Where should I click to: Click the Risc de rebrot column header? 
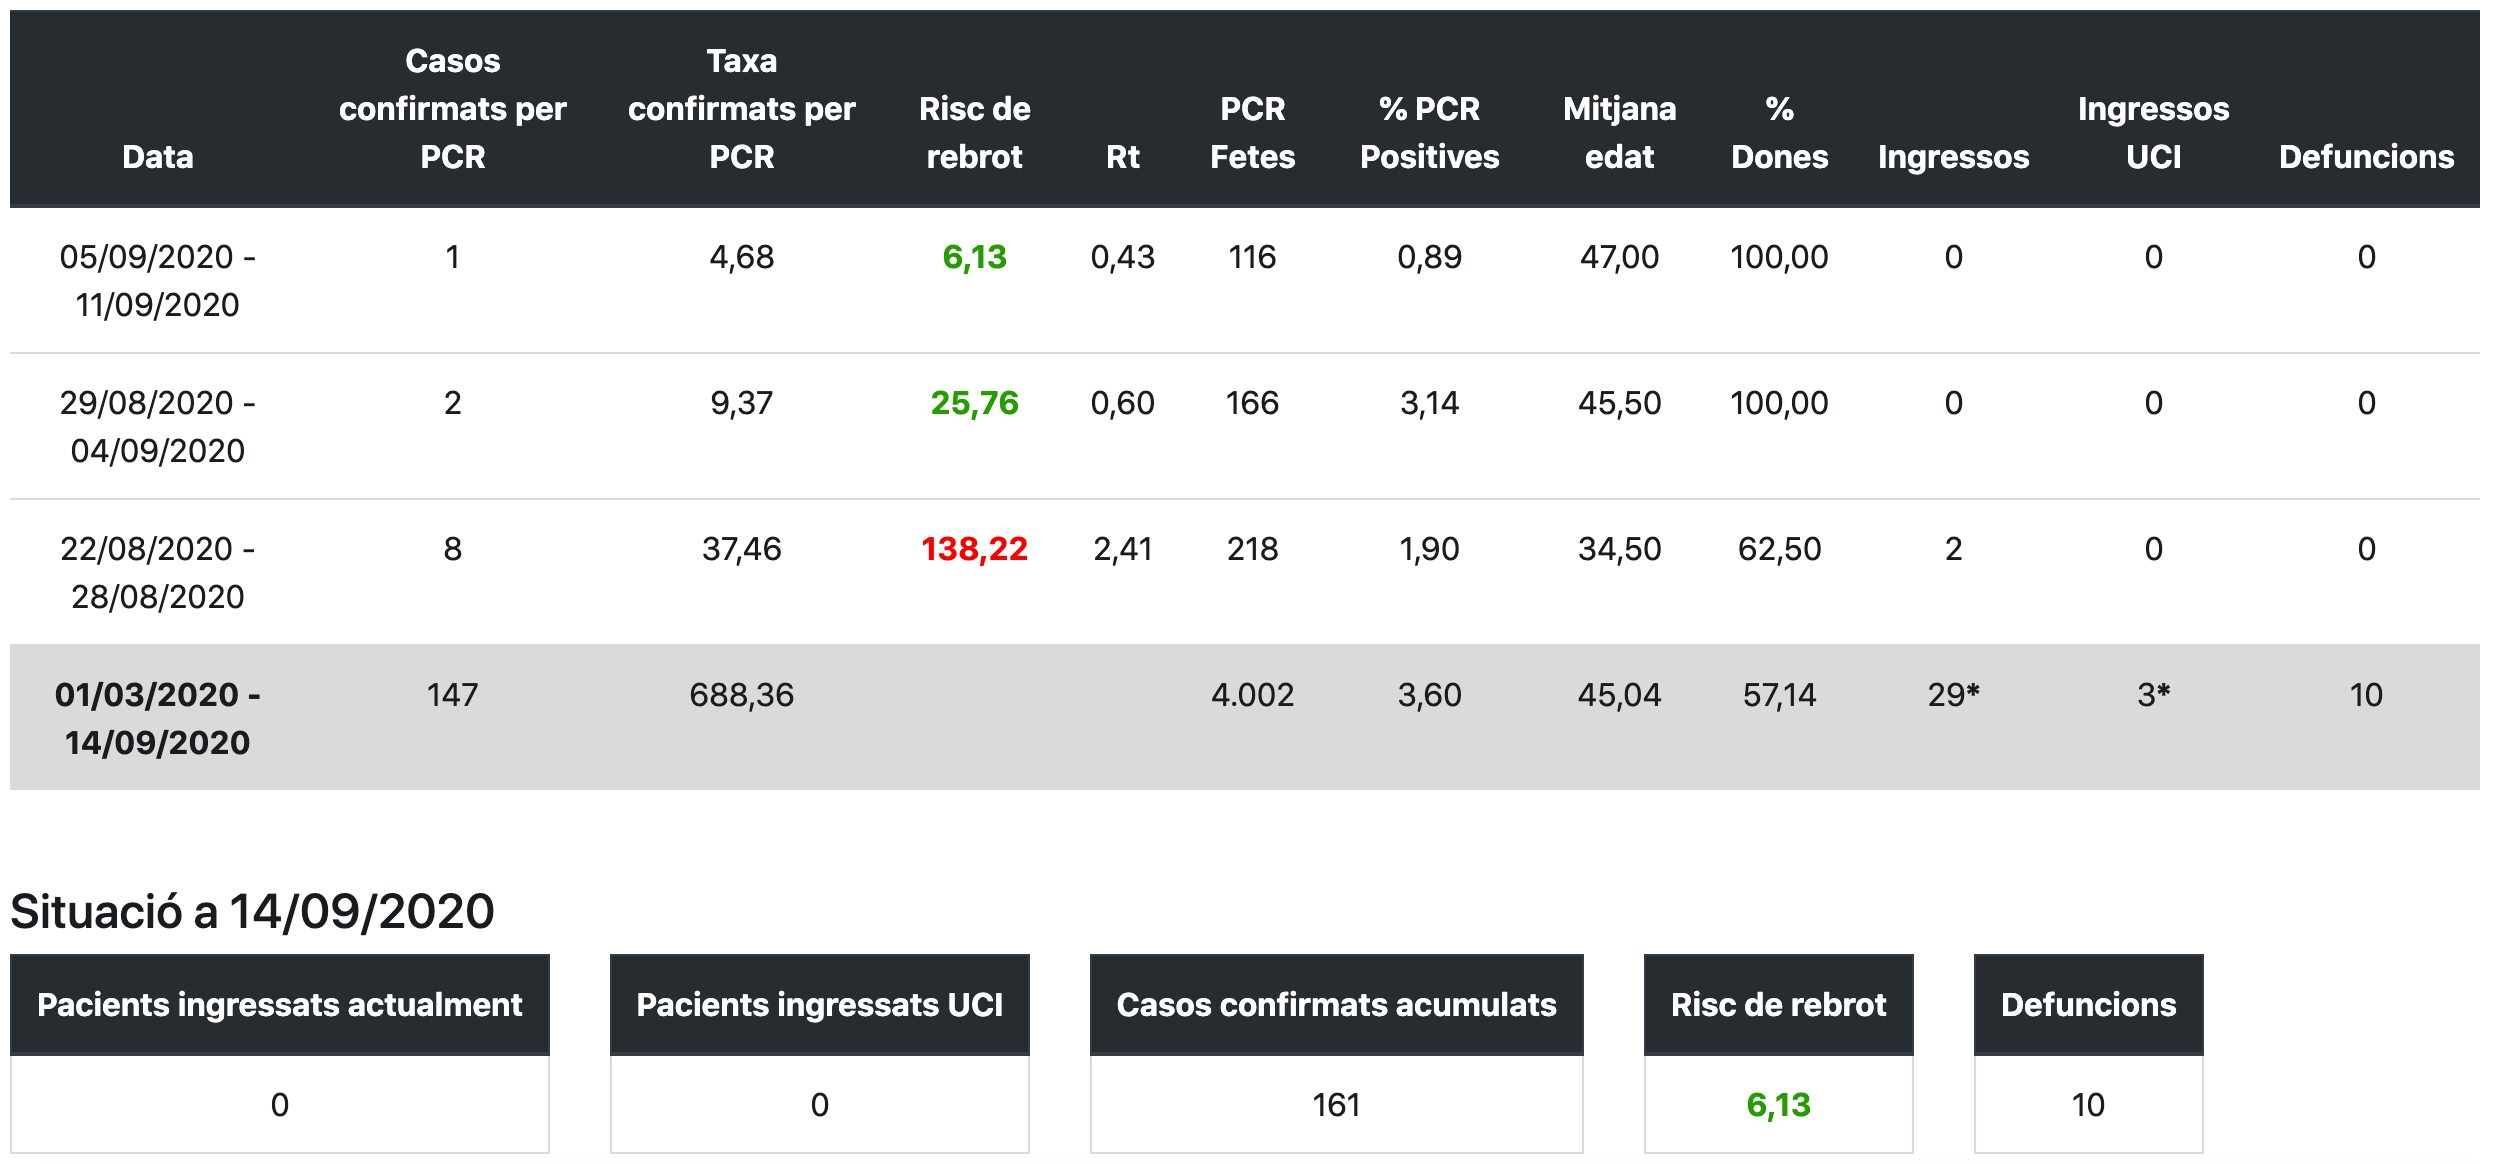click(974, 133)
